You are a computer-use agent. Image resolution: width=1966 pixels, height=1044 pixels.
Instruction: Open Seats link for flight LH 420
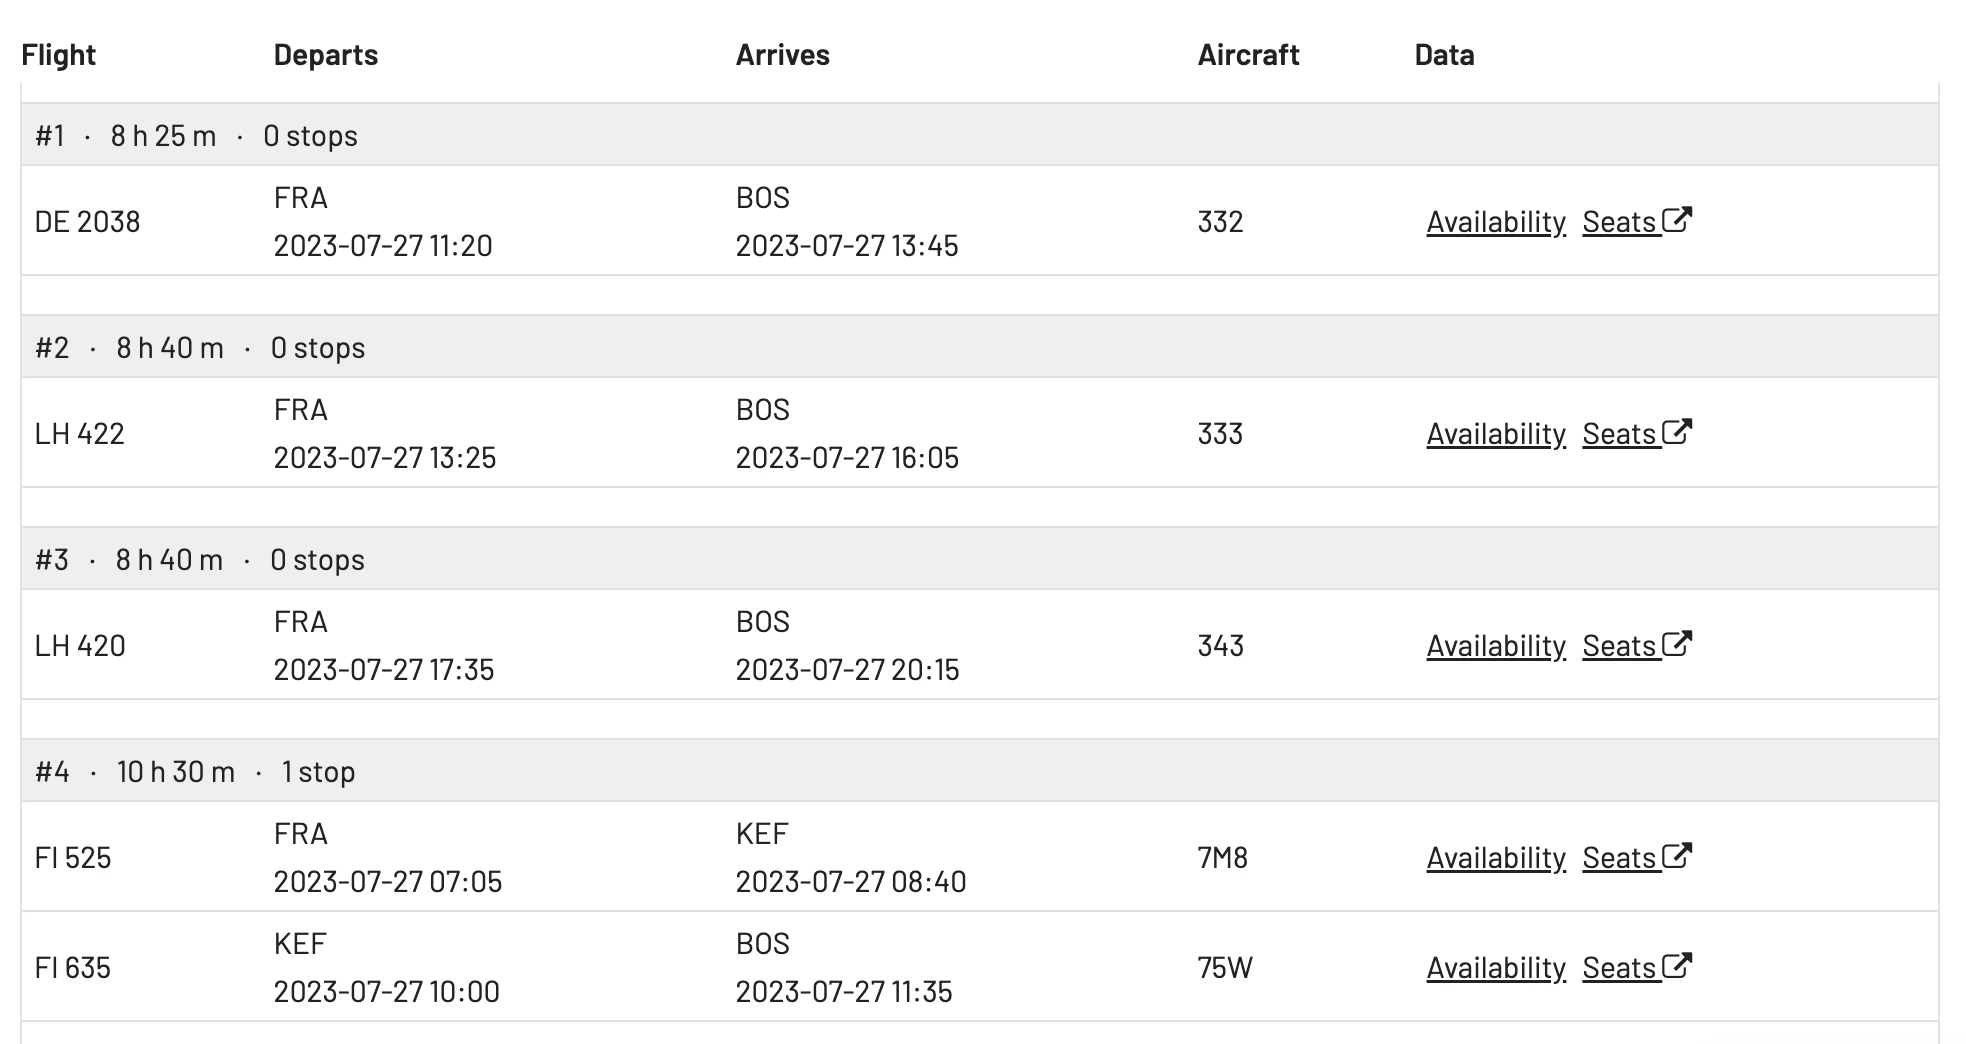tap(1620, 646)
